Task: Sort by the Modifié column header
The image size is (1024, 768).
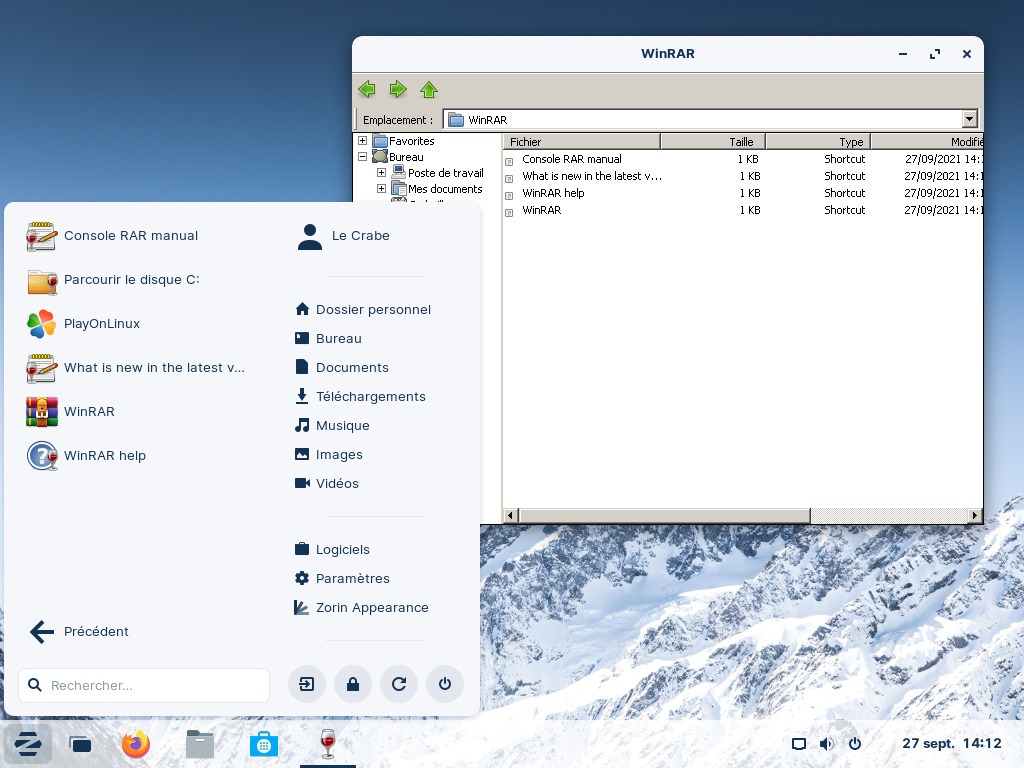Action: pyautogui.click(x=927, y=142)
